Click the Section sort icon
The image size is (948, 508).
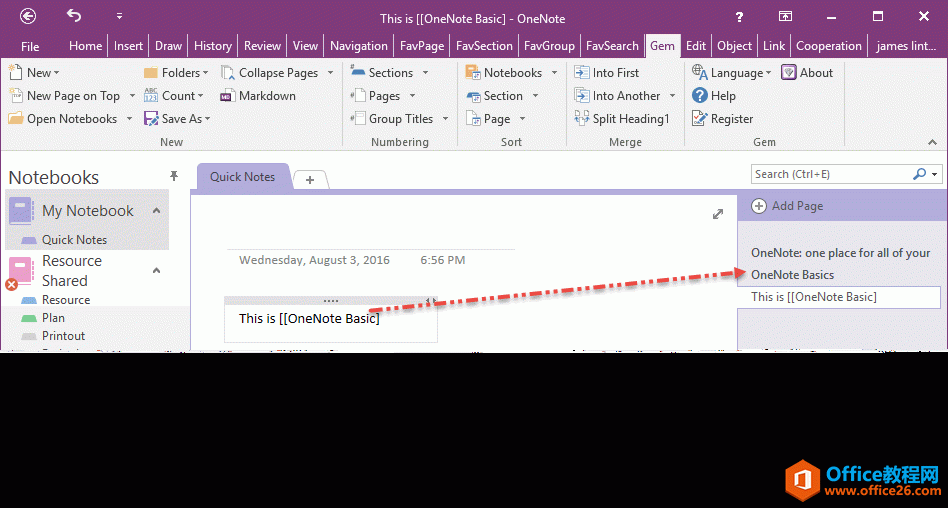(x=473, y=96)
